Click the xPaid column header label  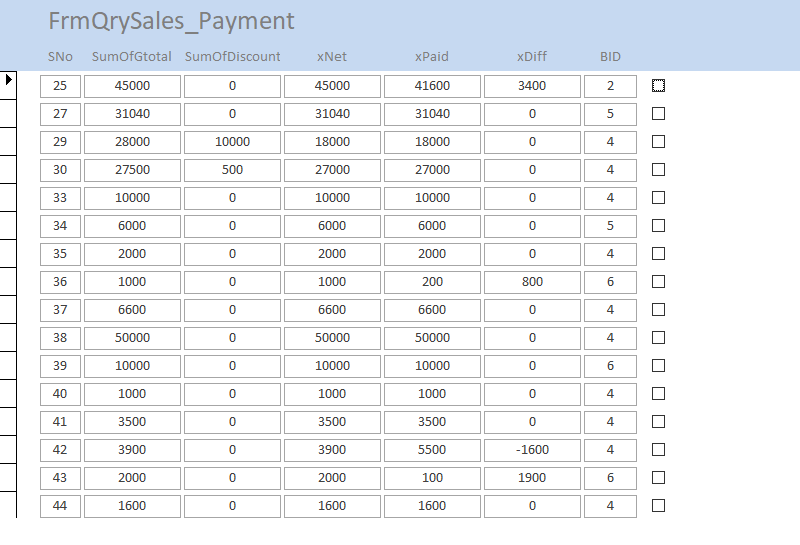(432, 57)
